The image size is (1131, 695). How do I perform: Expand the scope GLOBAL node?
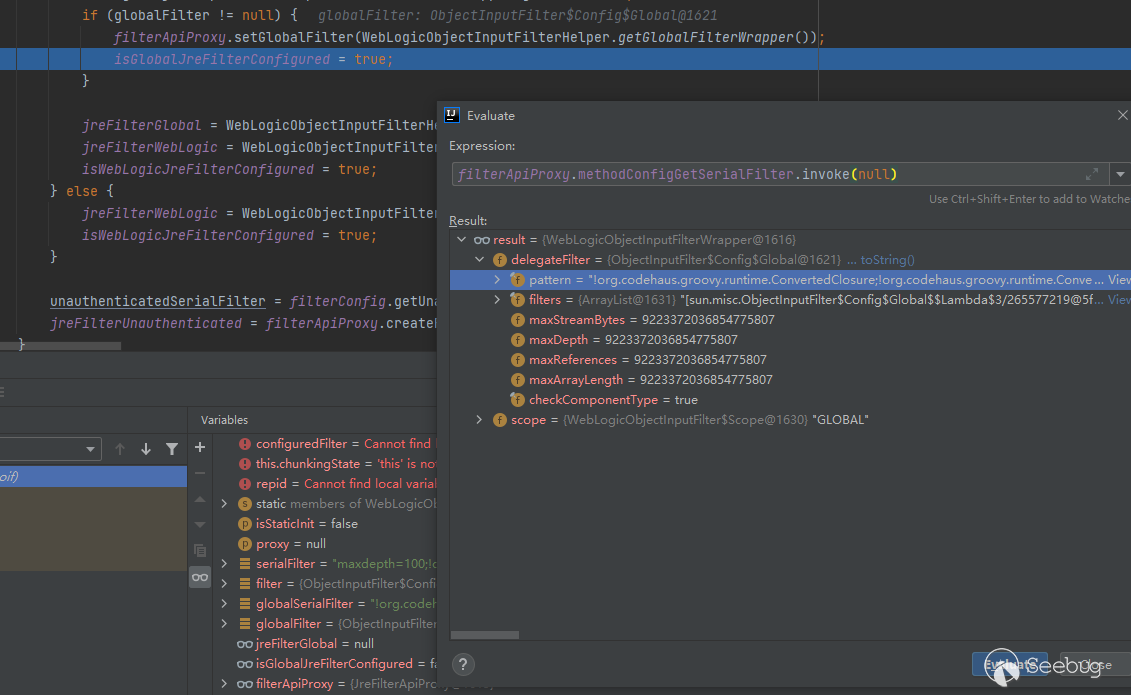[x=479, y=420]
